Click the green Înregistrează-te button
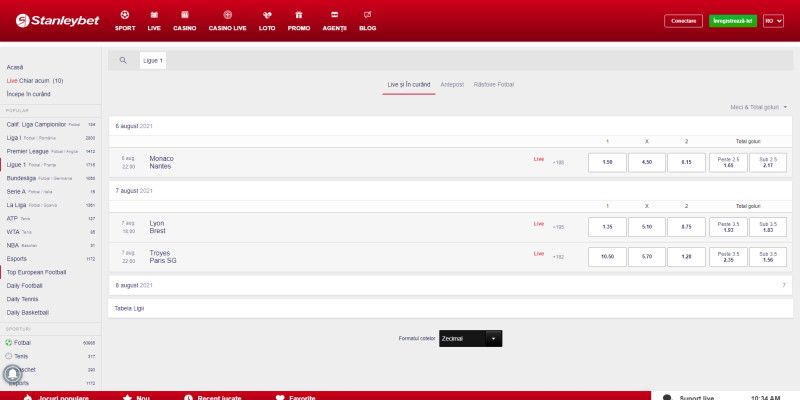 click(733, 21)
